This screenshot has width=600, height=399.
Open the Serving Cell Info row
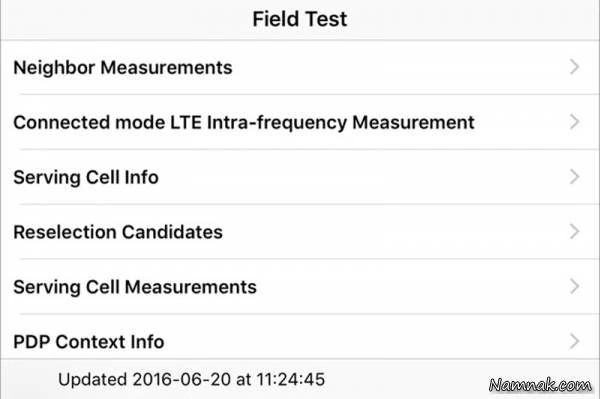(x=300, y=177)
